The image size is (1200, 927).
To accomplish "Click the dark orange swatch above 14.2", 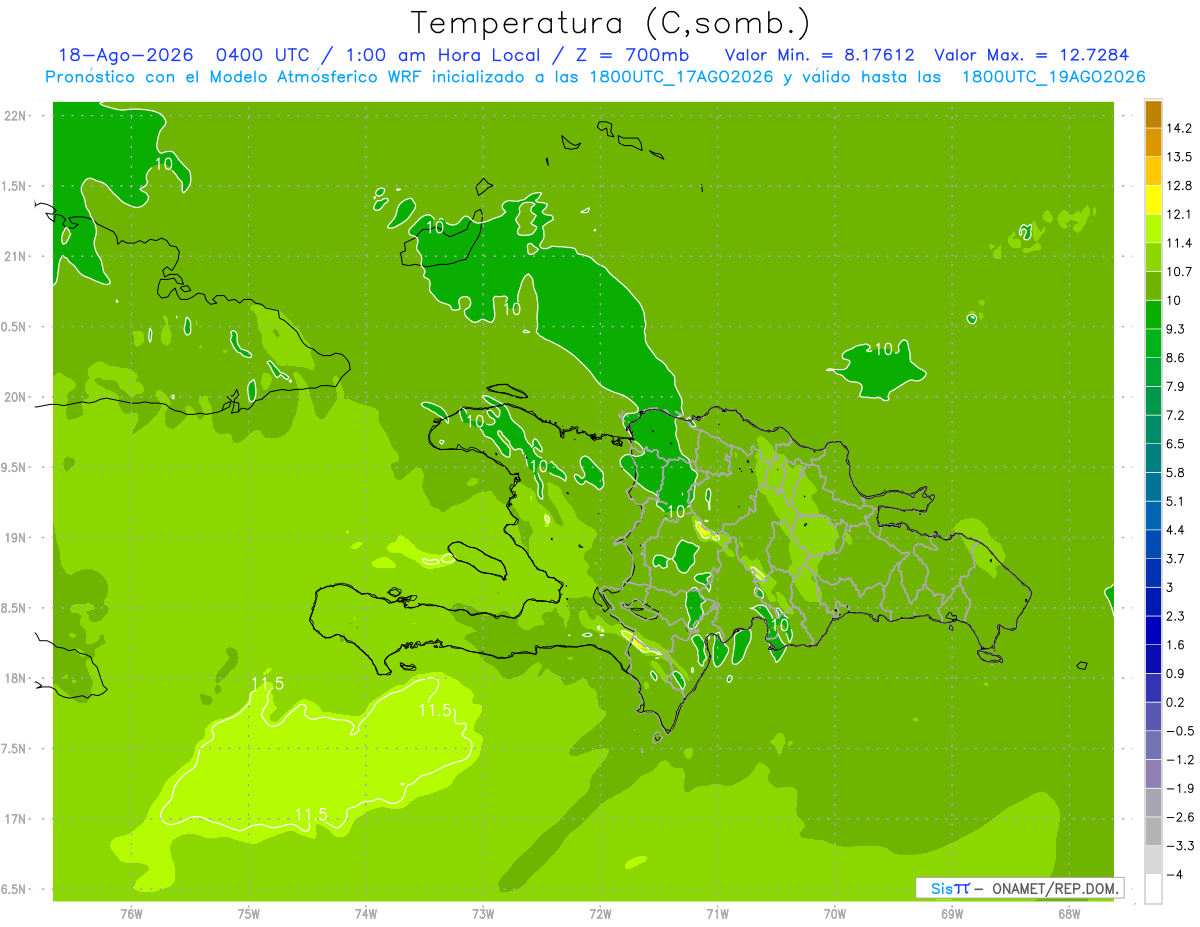I will click(x=1153, y=114).
